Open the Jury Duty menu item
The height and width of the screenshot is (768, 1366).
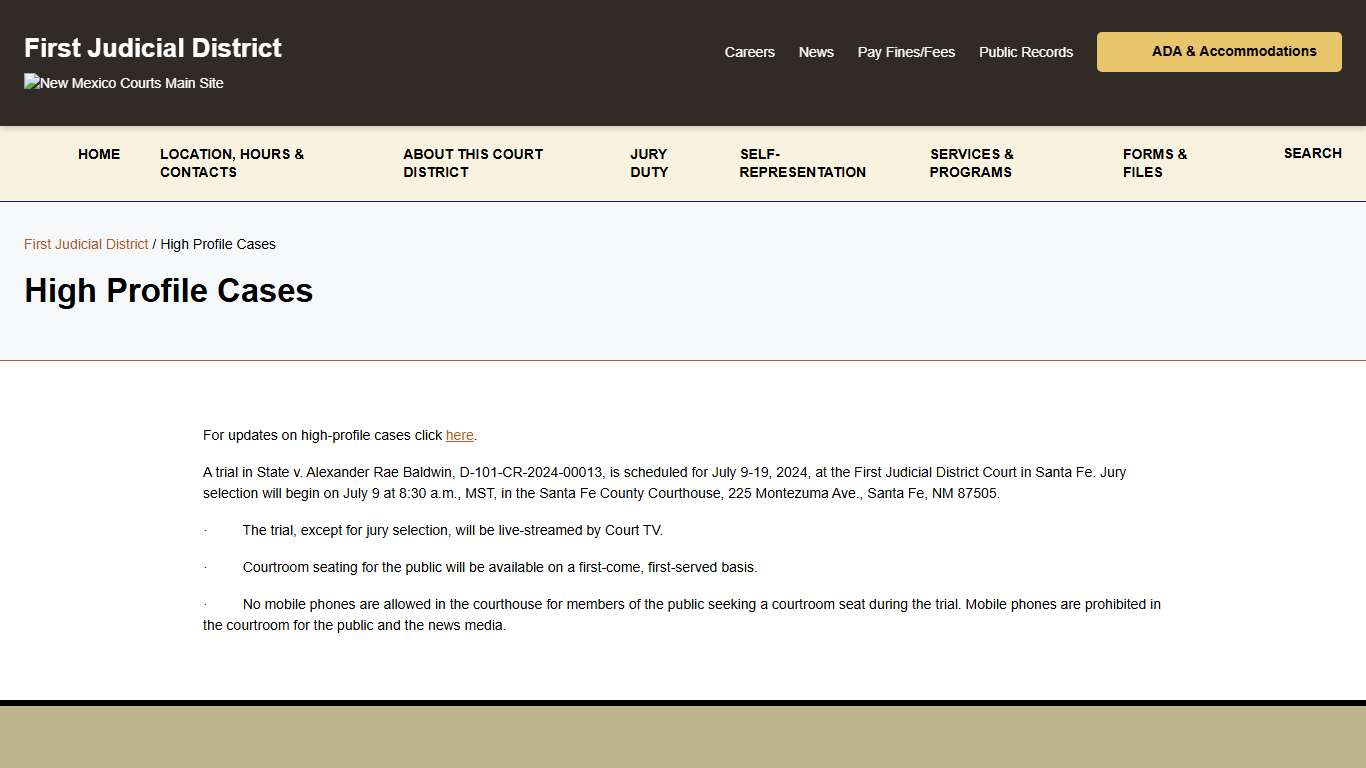(x=649, y=163)
